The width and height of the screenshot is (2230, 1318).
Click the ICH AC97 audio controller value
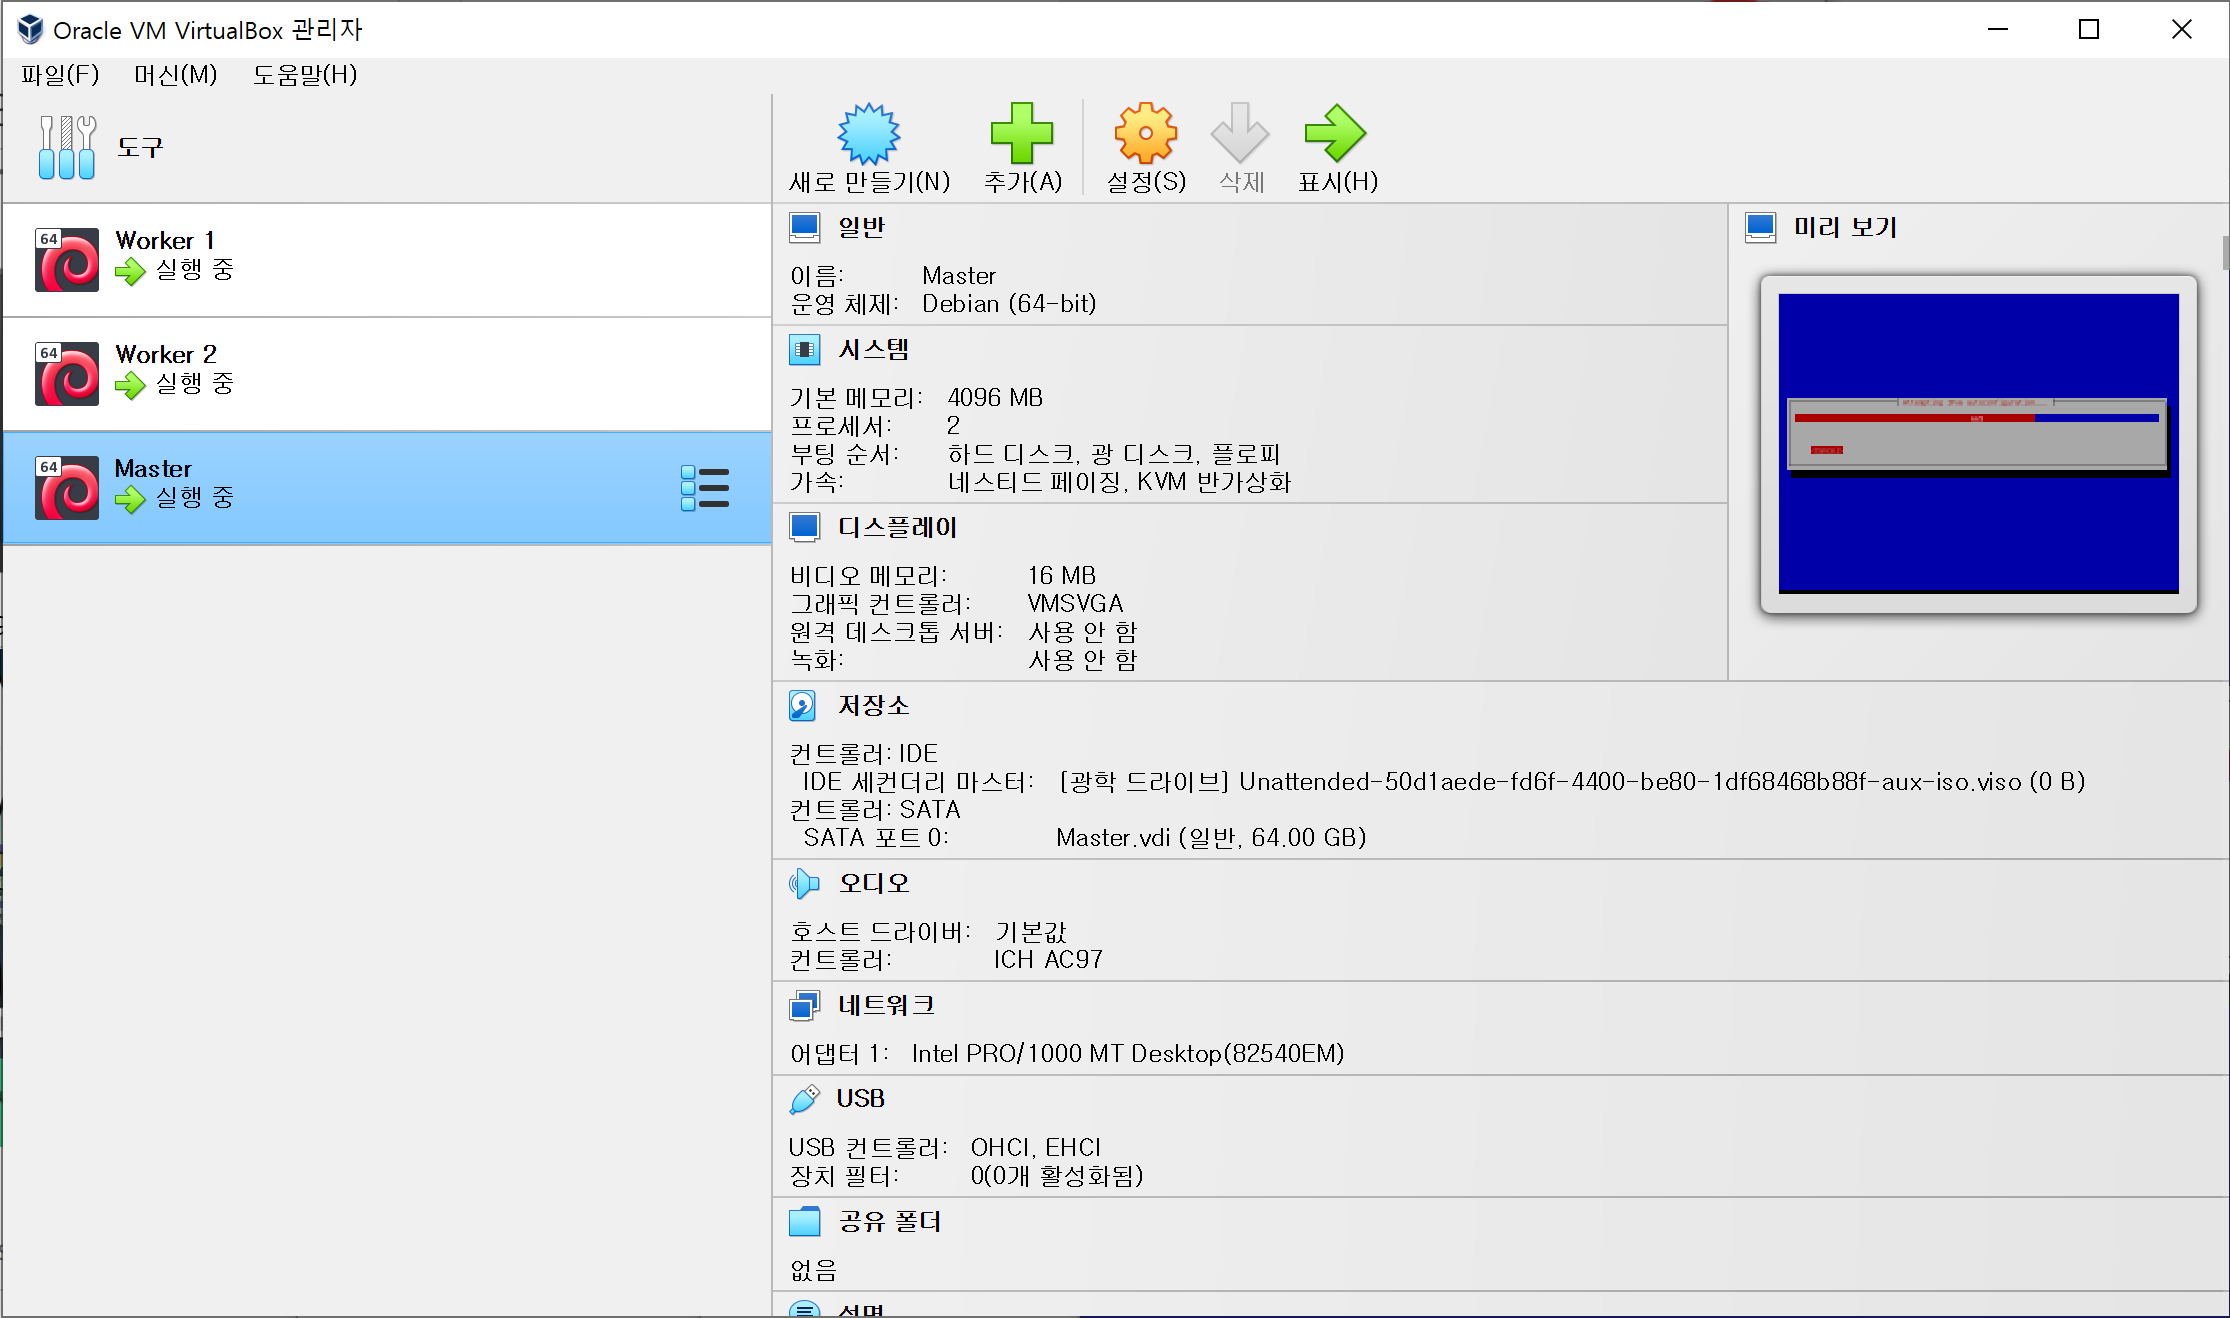[1048, 960]
